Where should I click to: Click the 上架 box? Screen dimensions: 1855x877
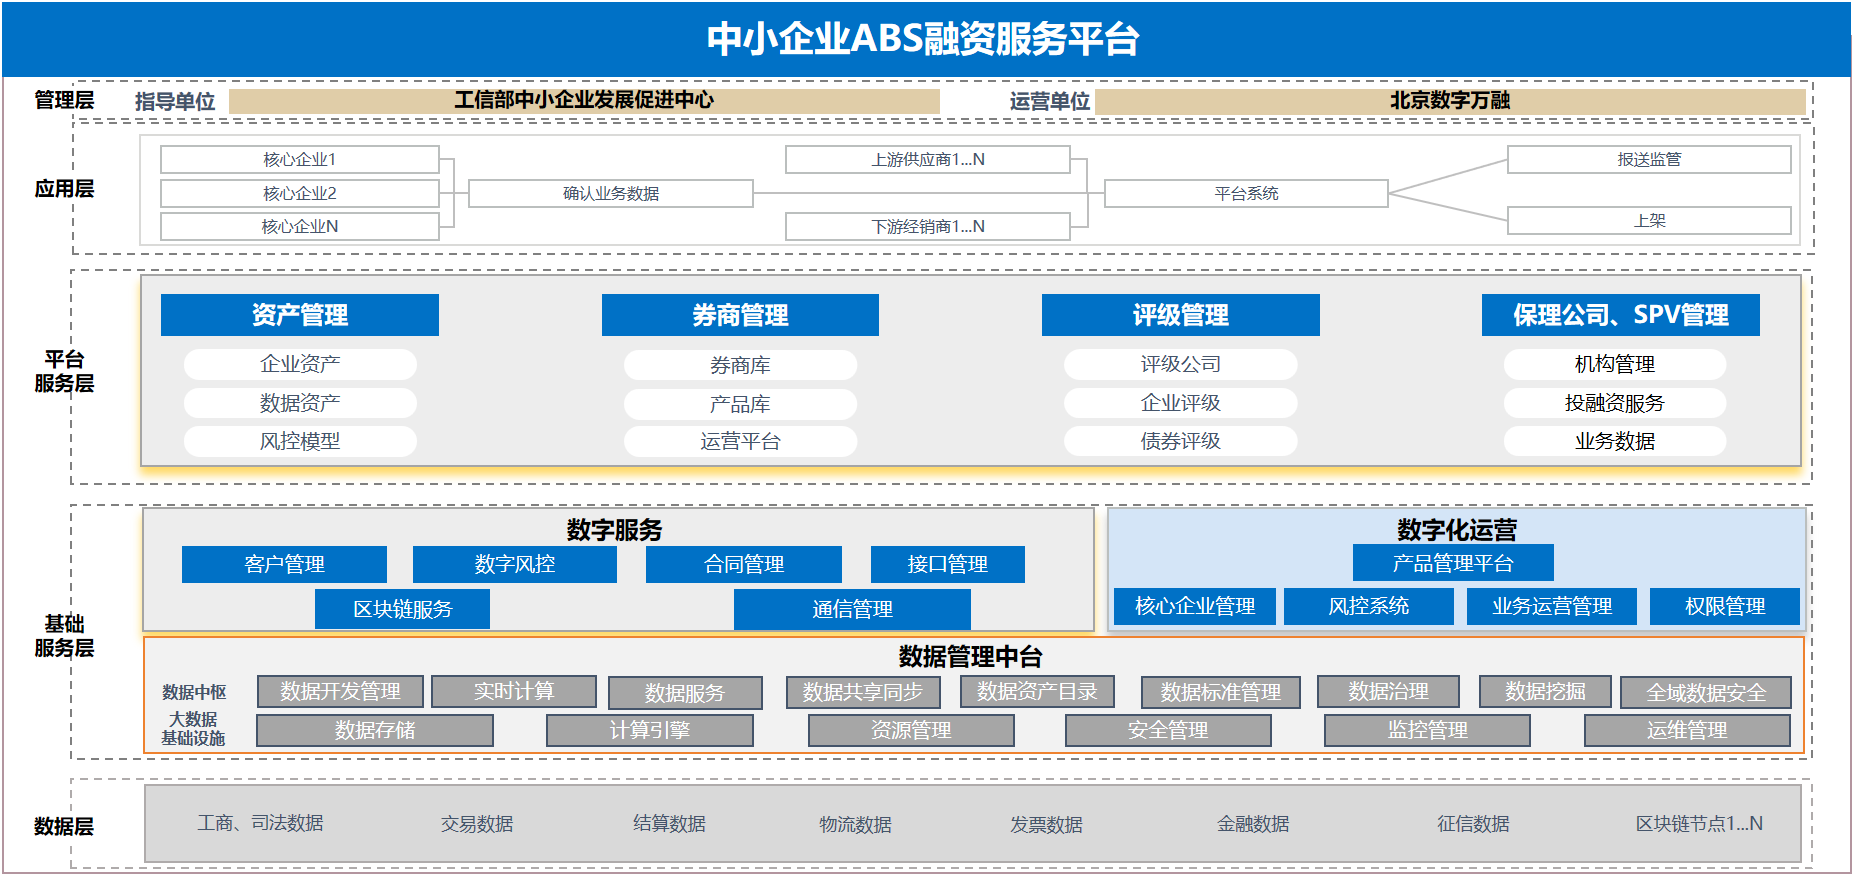1649,220
